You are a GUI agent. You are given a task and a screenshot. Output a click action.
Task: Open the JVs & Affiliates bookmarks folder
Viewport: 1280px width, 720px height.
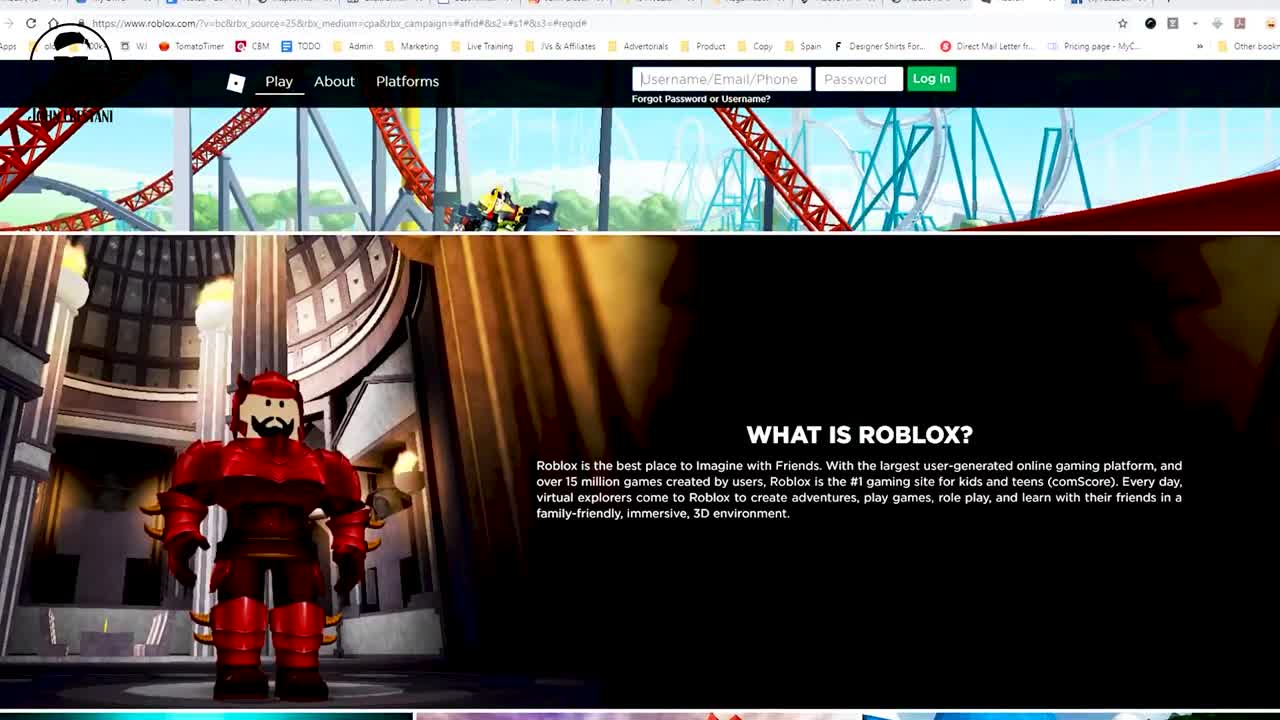coord(560,46)
